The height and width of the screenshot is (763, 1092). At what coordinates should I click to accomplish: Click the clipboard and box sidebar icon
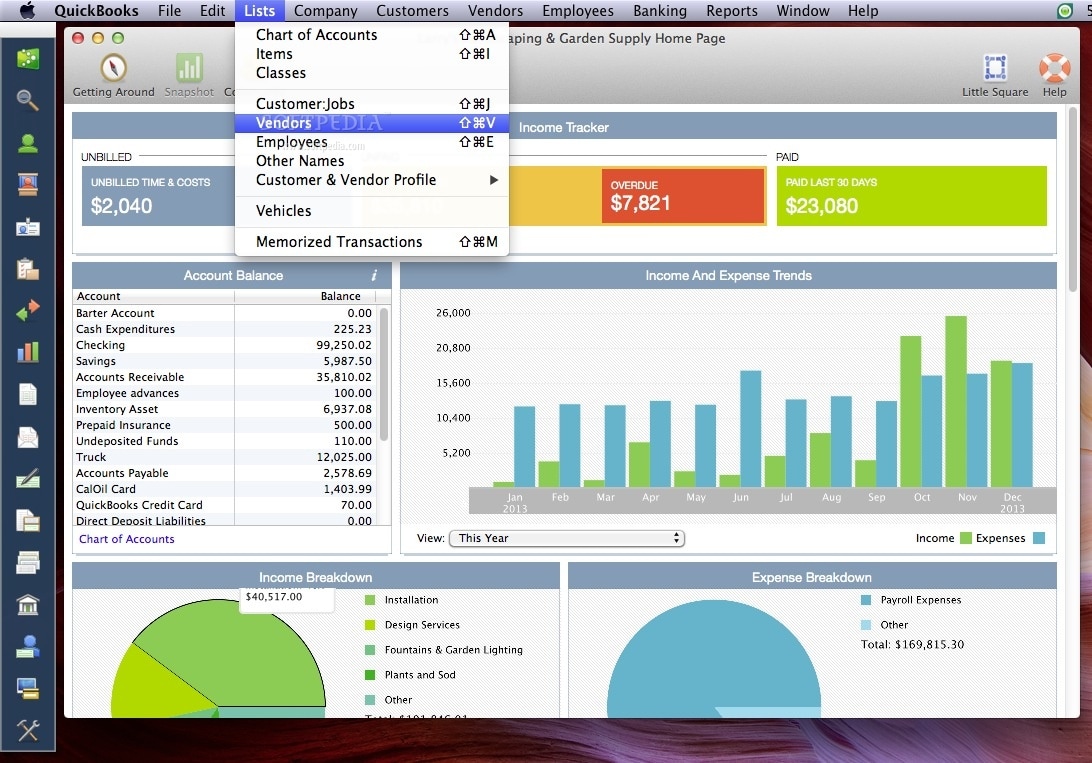(28, 269)
